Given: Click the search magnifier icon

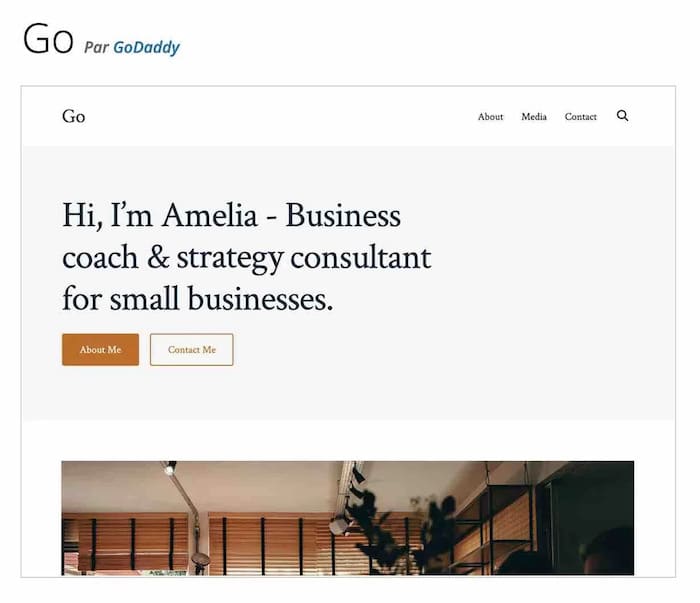Looking at the screenshot, I should (x=623, y=116).
